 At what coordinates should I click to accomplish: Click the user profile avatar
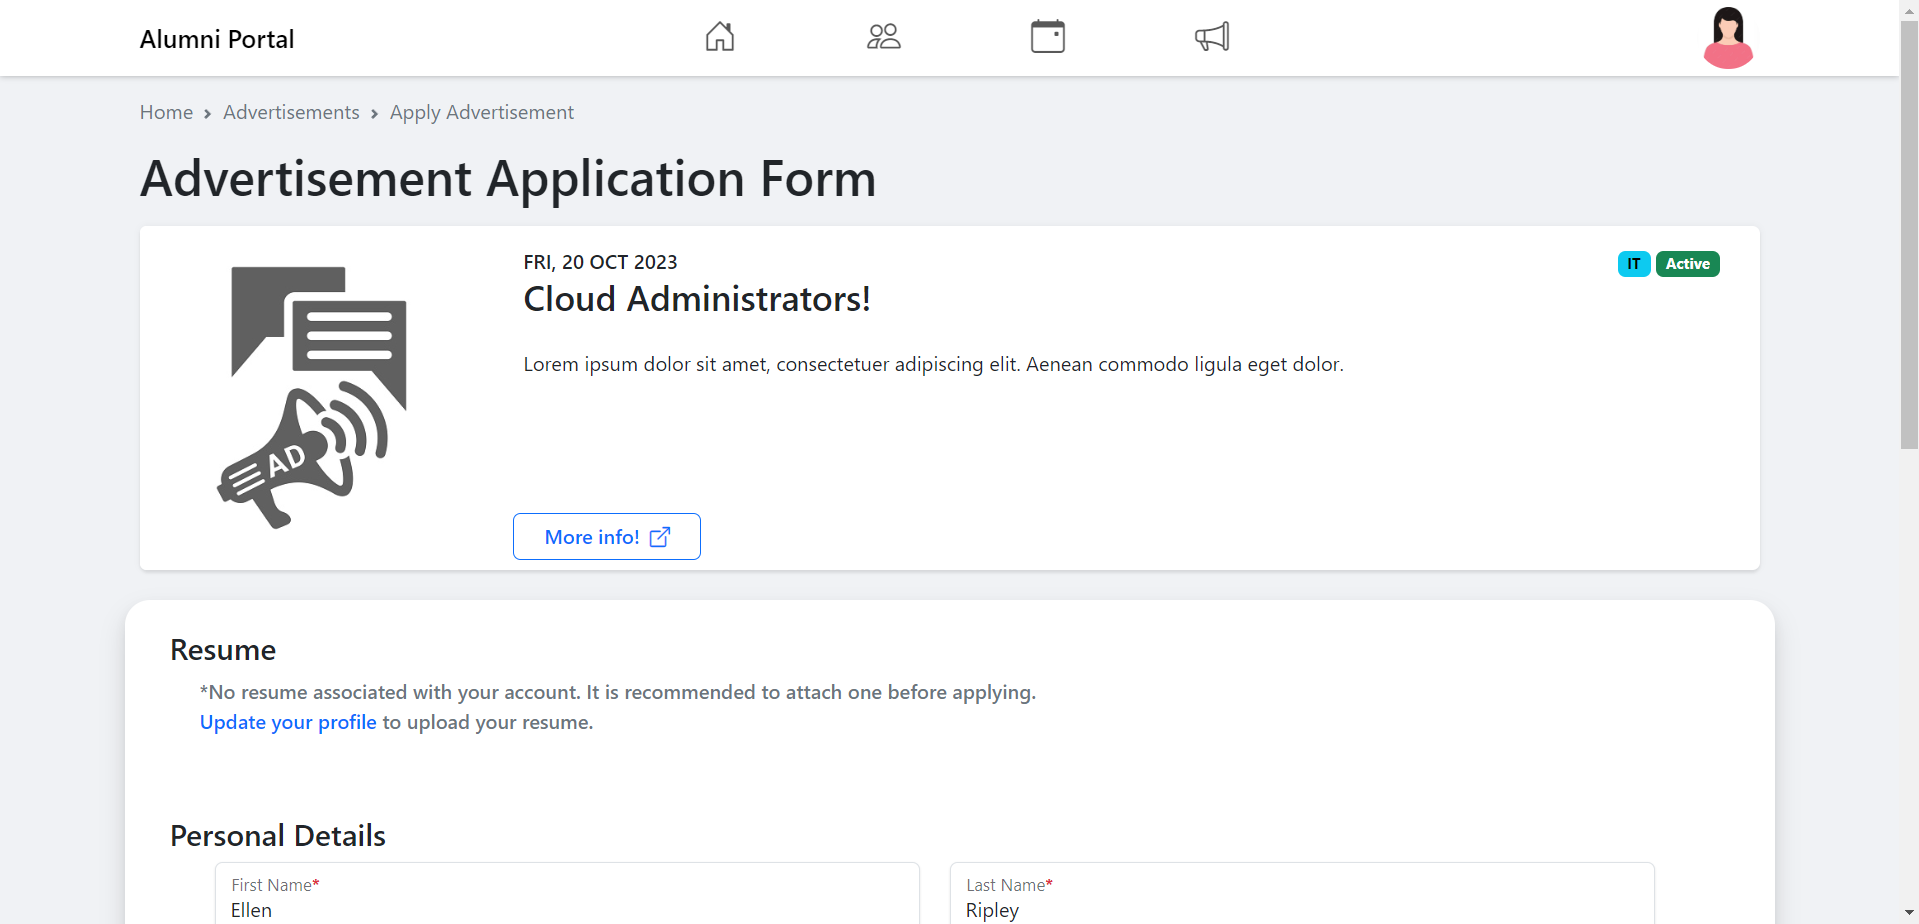click(x=1728, y=38)
